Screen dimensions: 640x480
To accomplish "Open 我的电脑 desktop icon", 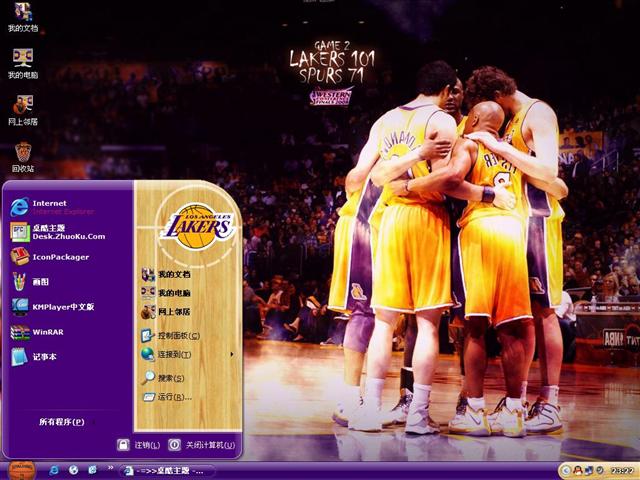I will (23, 64).
